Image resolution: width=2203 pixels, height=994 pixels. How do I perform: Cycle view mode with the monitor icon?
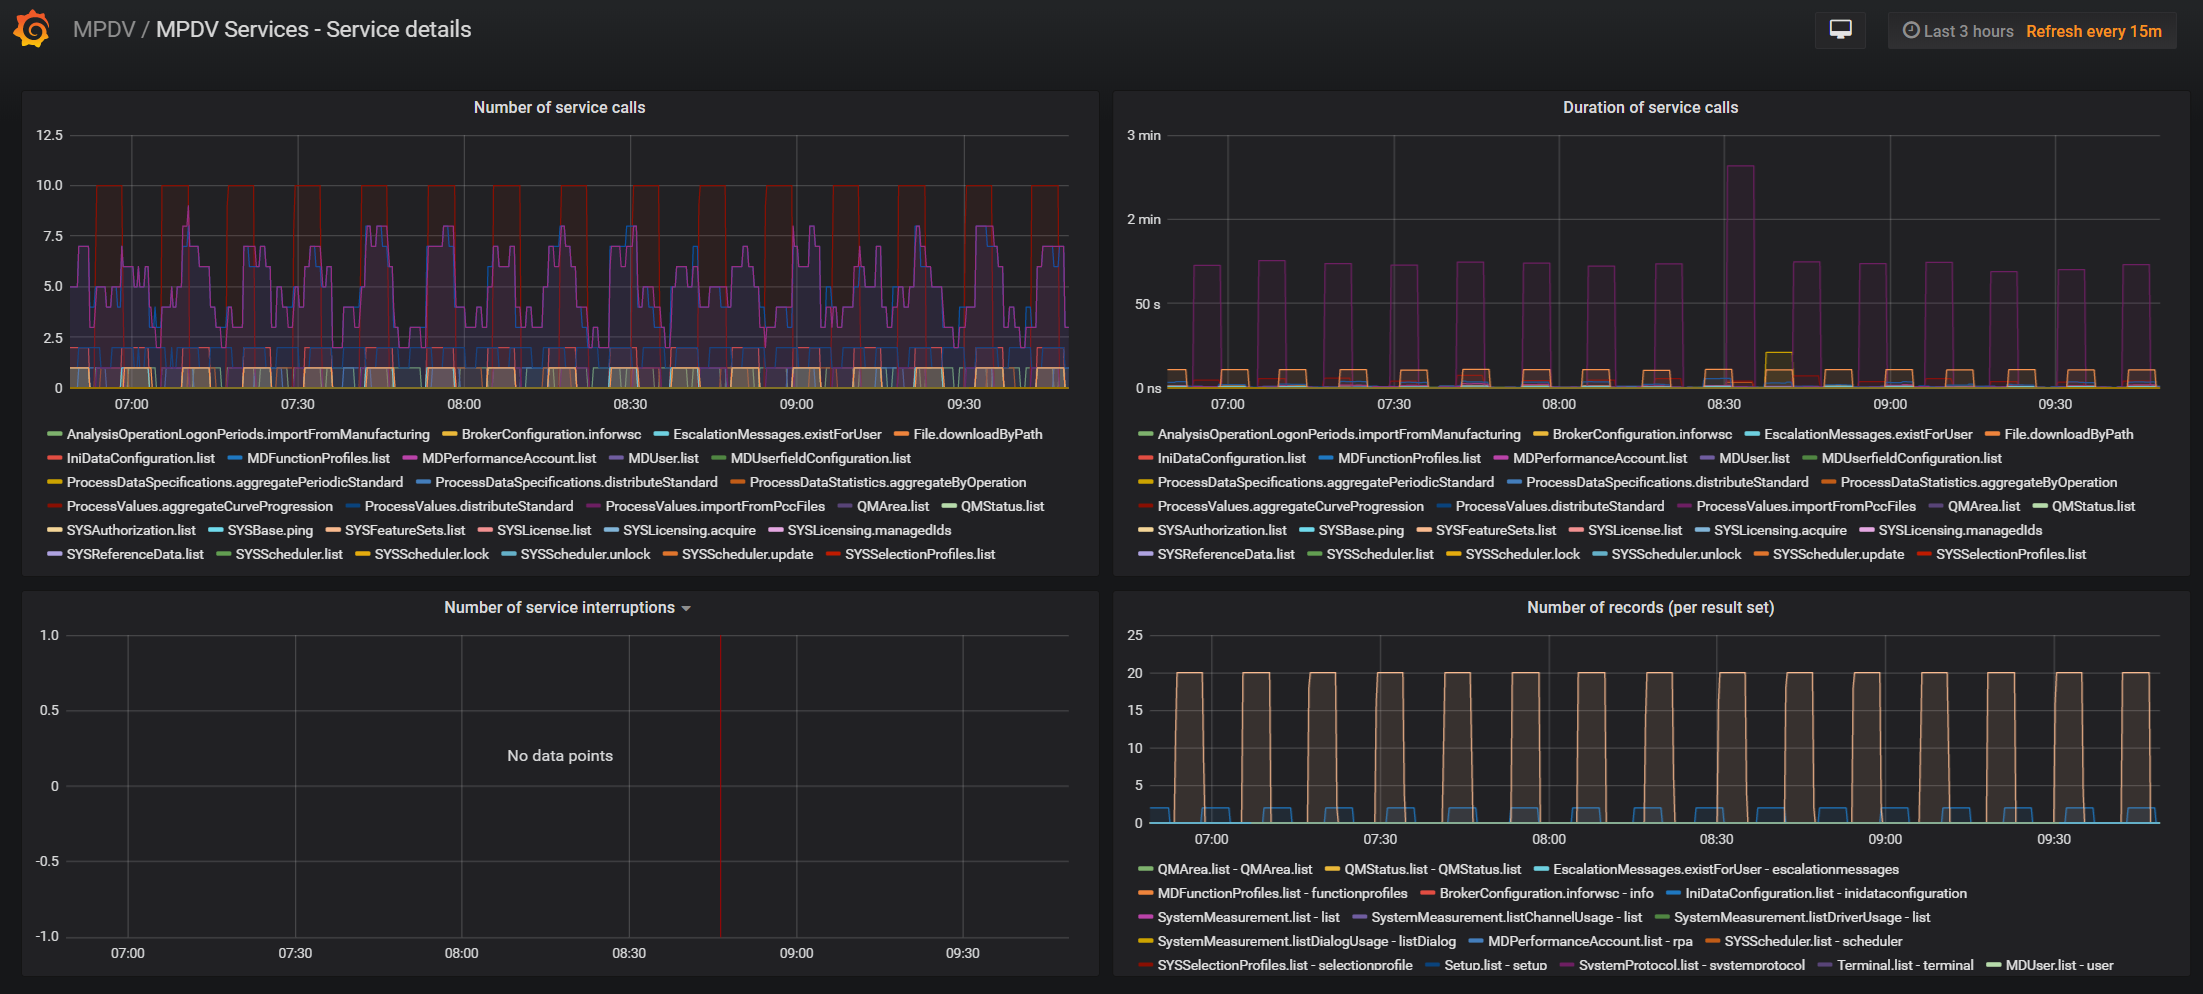(x=1840, y=30)
